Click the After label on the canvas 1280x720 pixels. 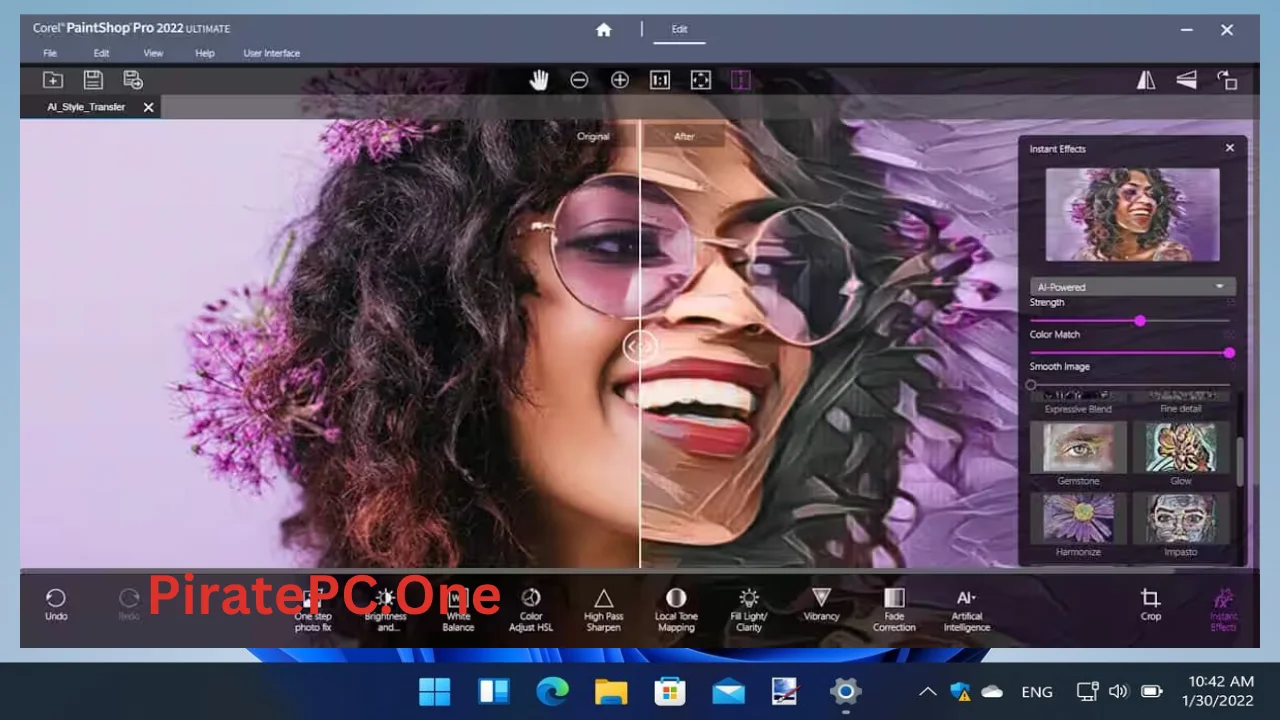coord(684,136)
